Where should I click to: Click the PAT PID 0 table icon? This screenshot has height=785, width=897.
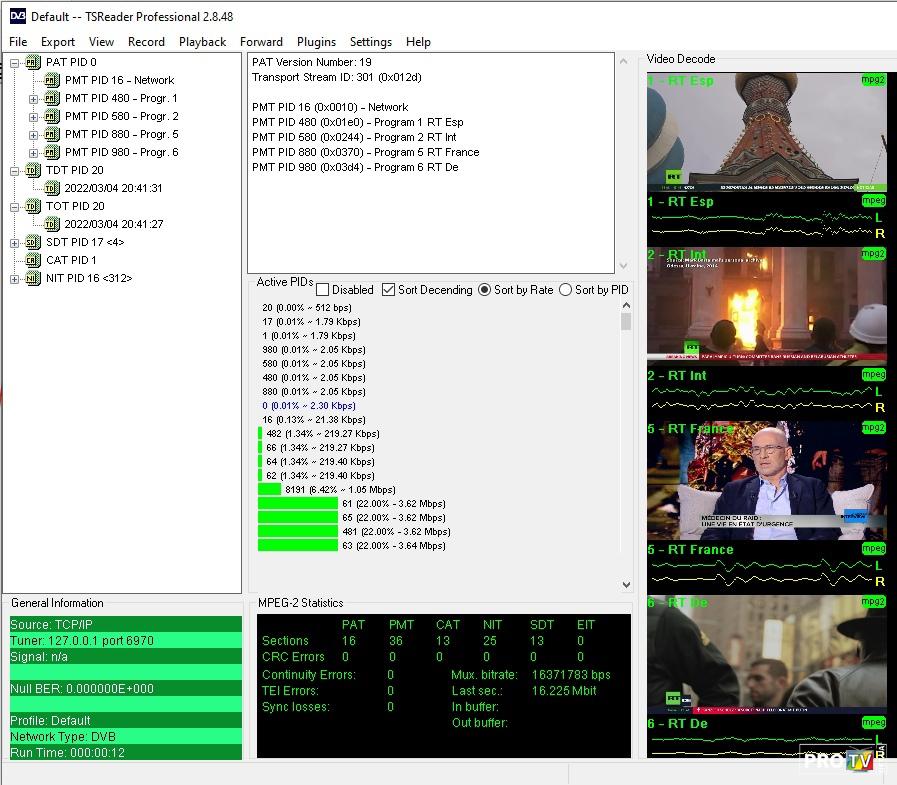pos(32,62)
